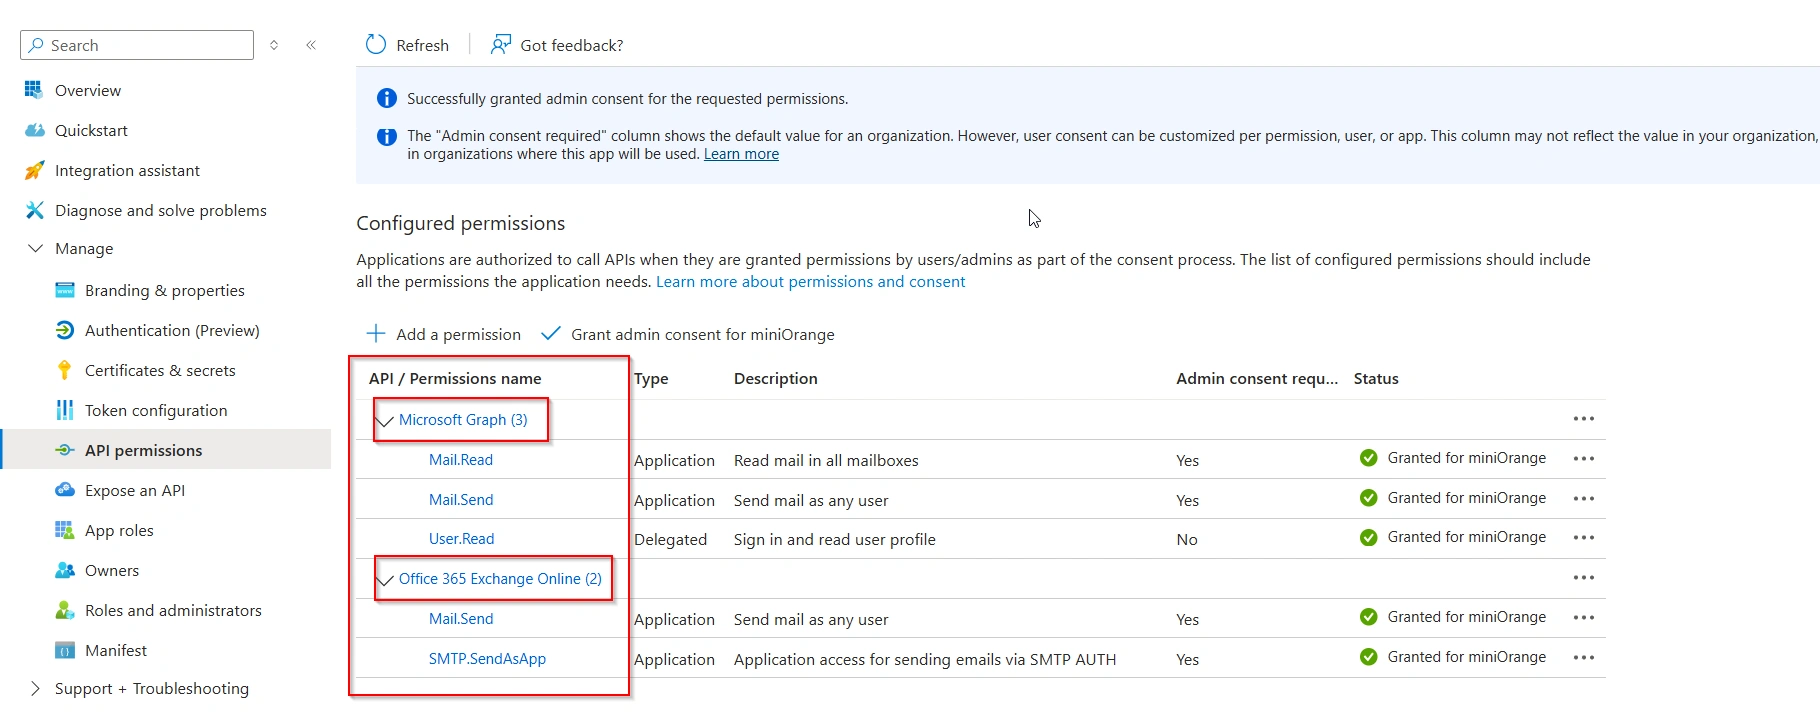The image size is (1820, 723).
Task: Open Mail.Send permission under Microsoft Graph
Action: [461, 500]
